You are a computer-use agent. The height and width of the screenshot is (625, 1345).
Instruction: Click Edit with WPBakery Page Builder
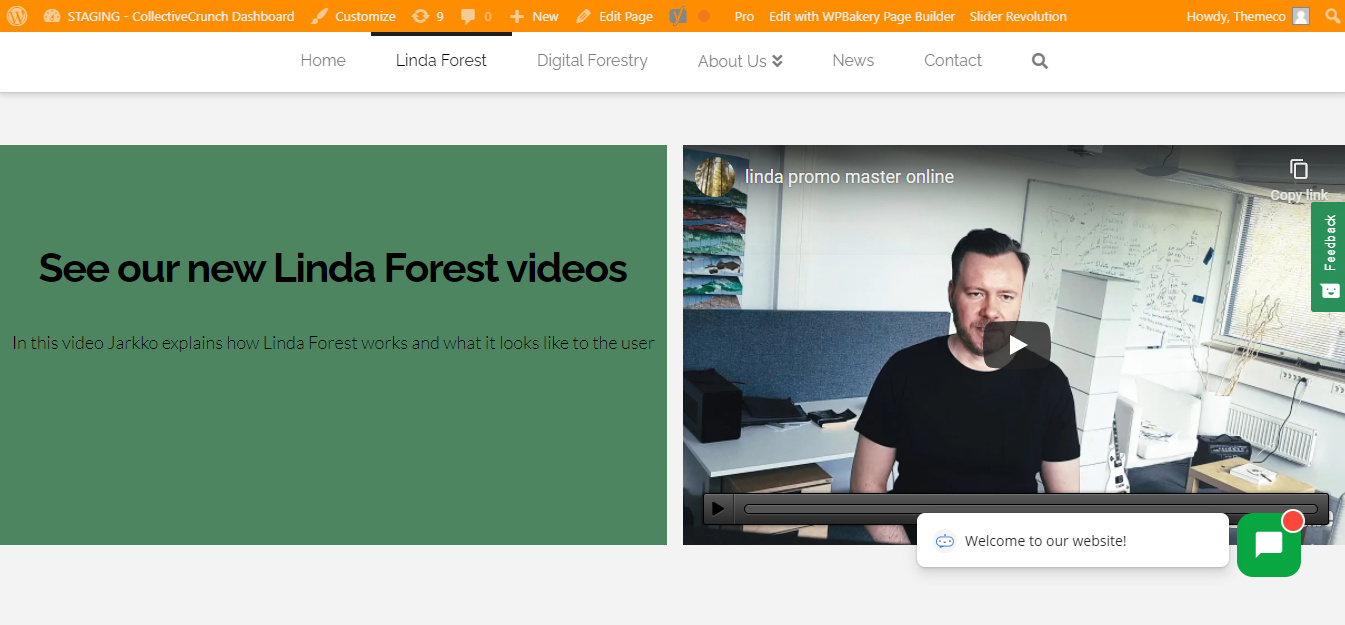tap(862, 16)
